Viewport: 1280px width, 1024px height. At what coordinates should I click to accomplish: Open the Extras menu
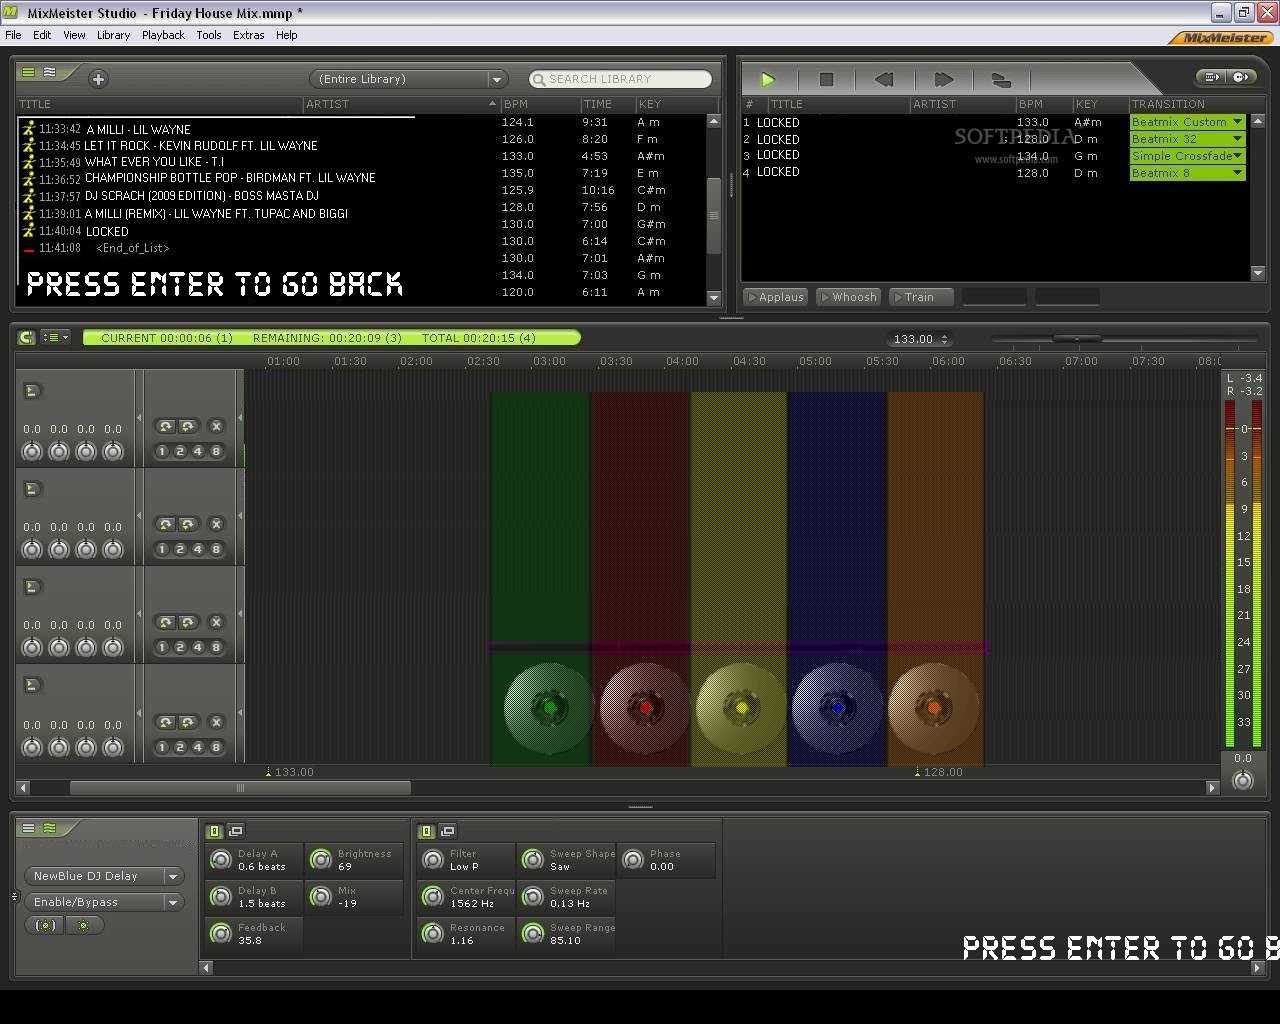[249, 35]
